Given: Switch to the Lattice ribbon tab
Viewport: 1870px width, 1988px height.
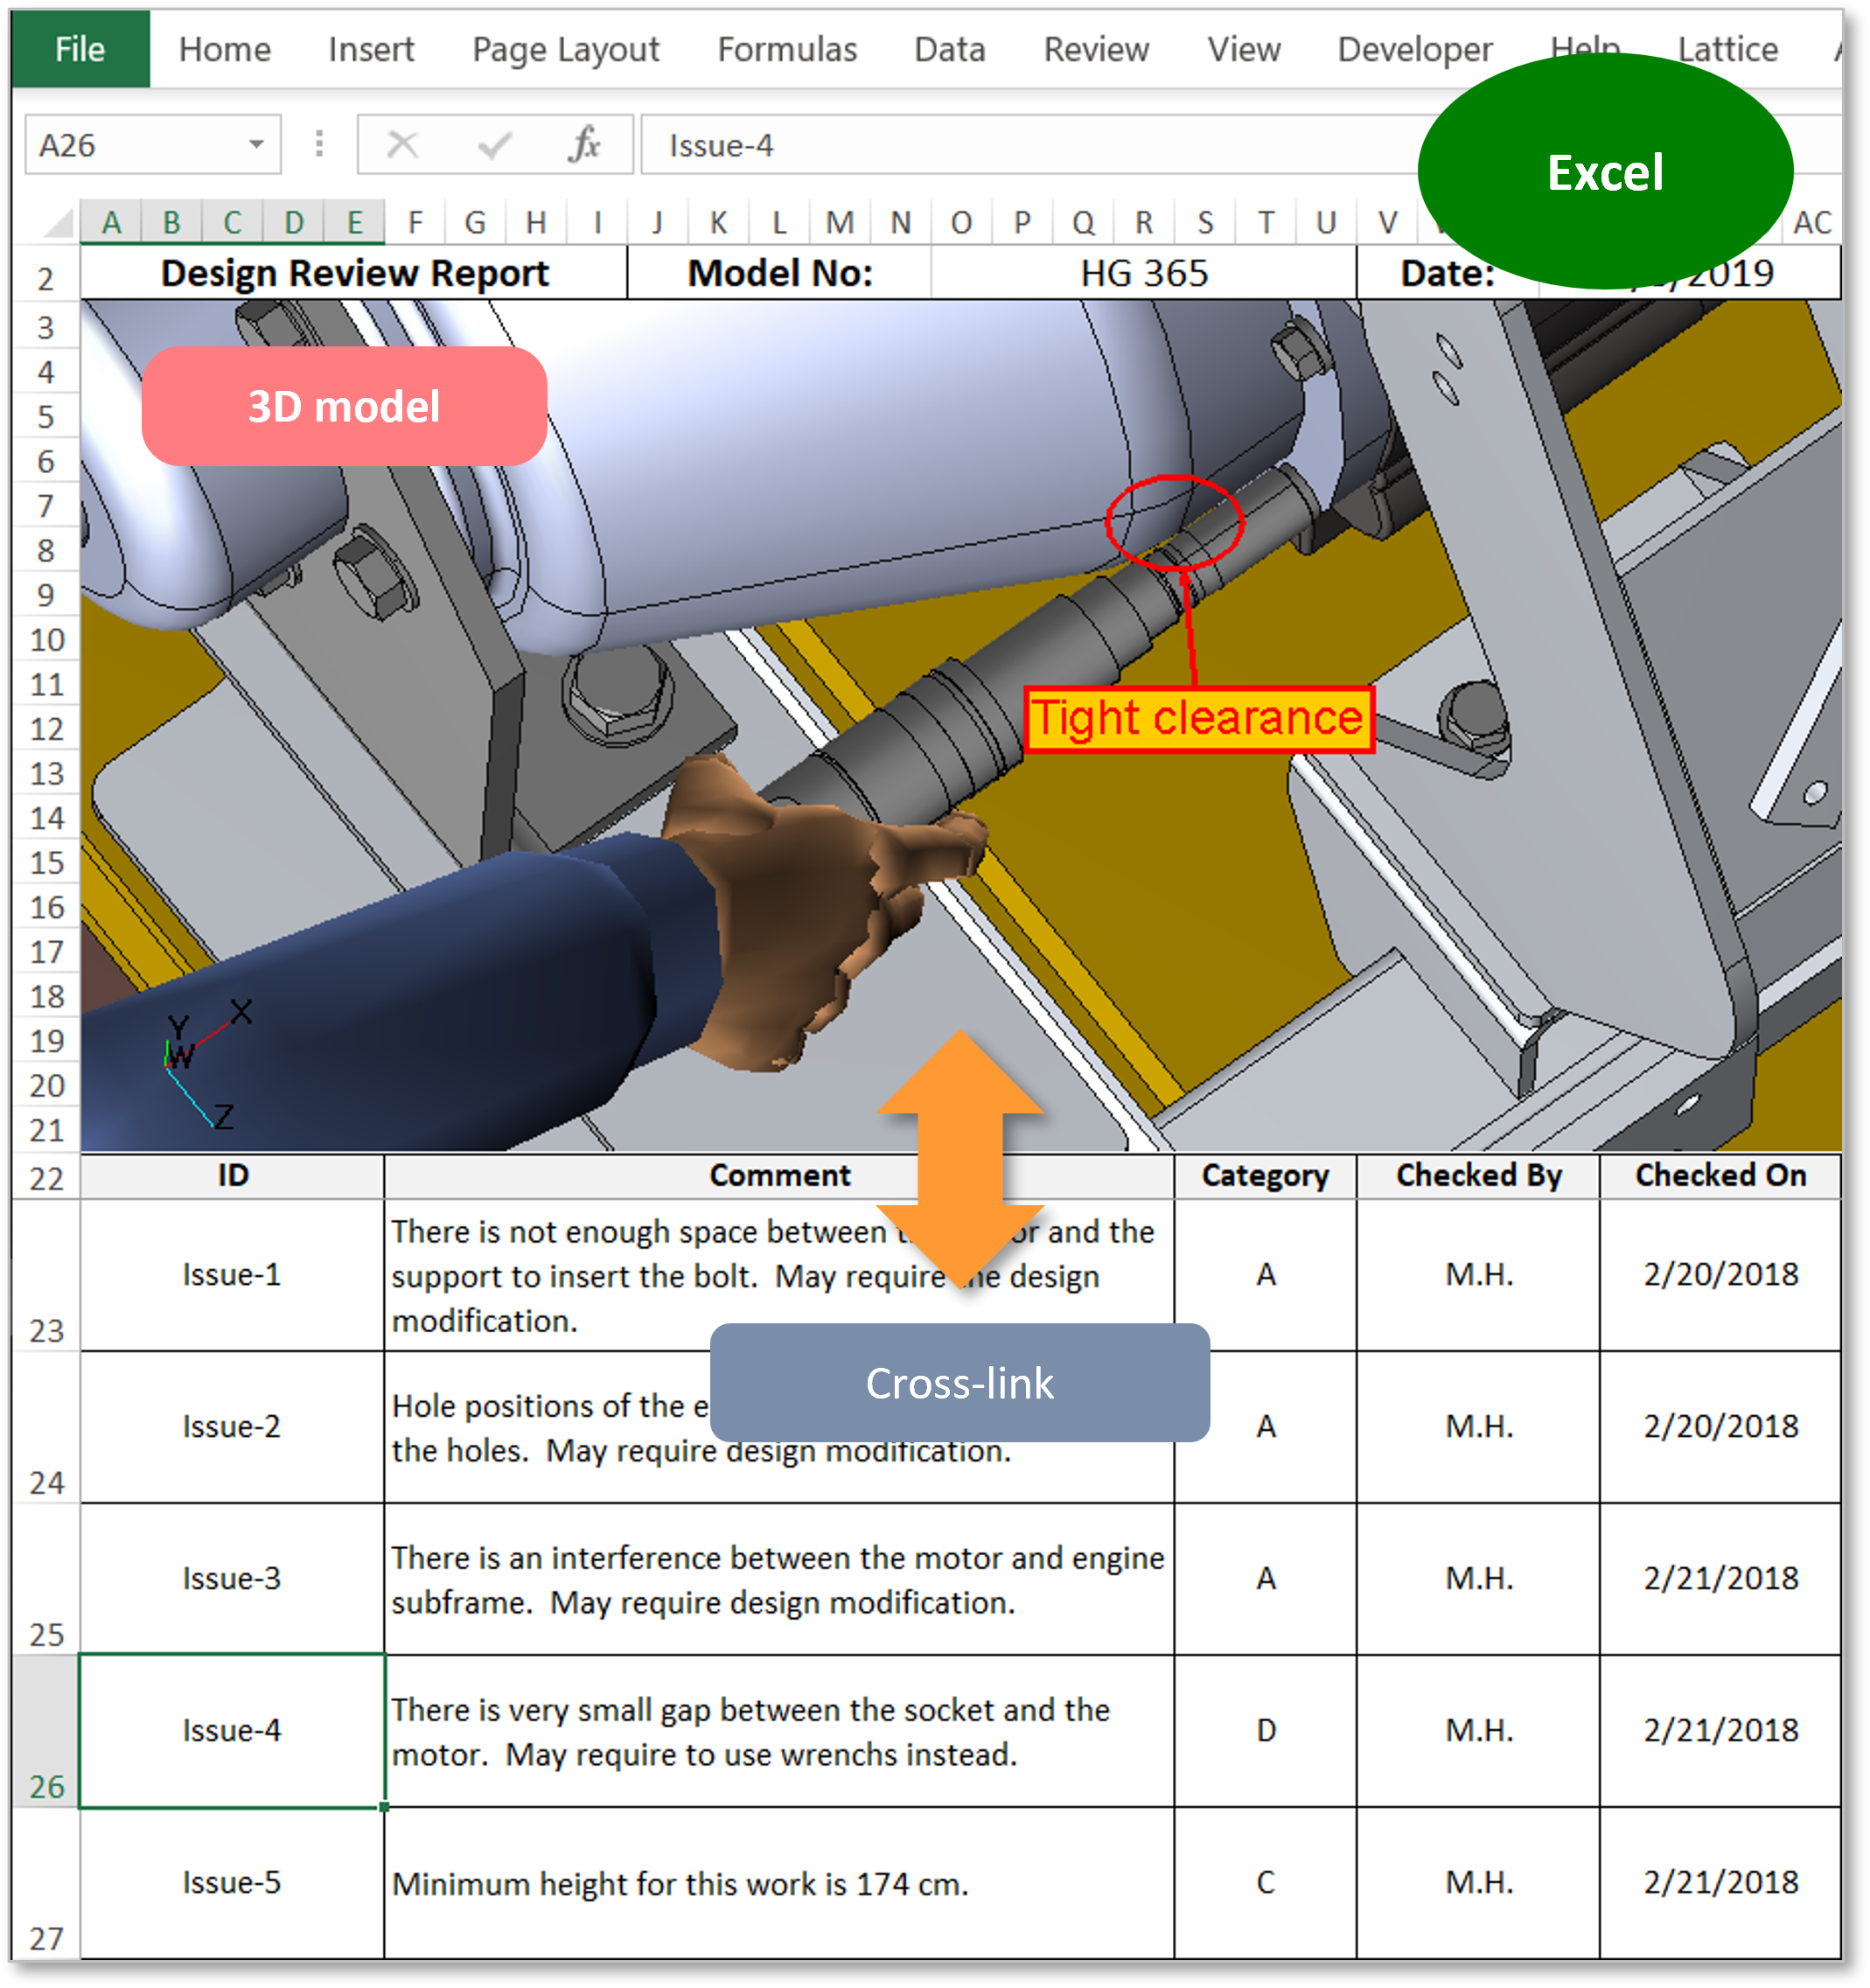Looking at the screenshot, I should click(x=1727, y=49).
